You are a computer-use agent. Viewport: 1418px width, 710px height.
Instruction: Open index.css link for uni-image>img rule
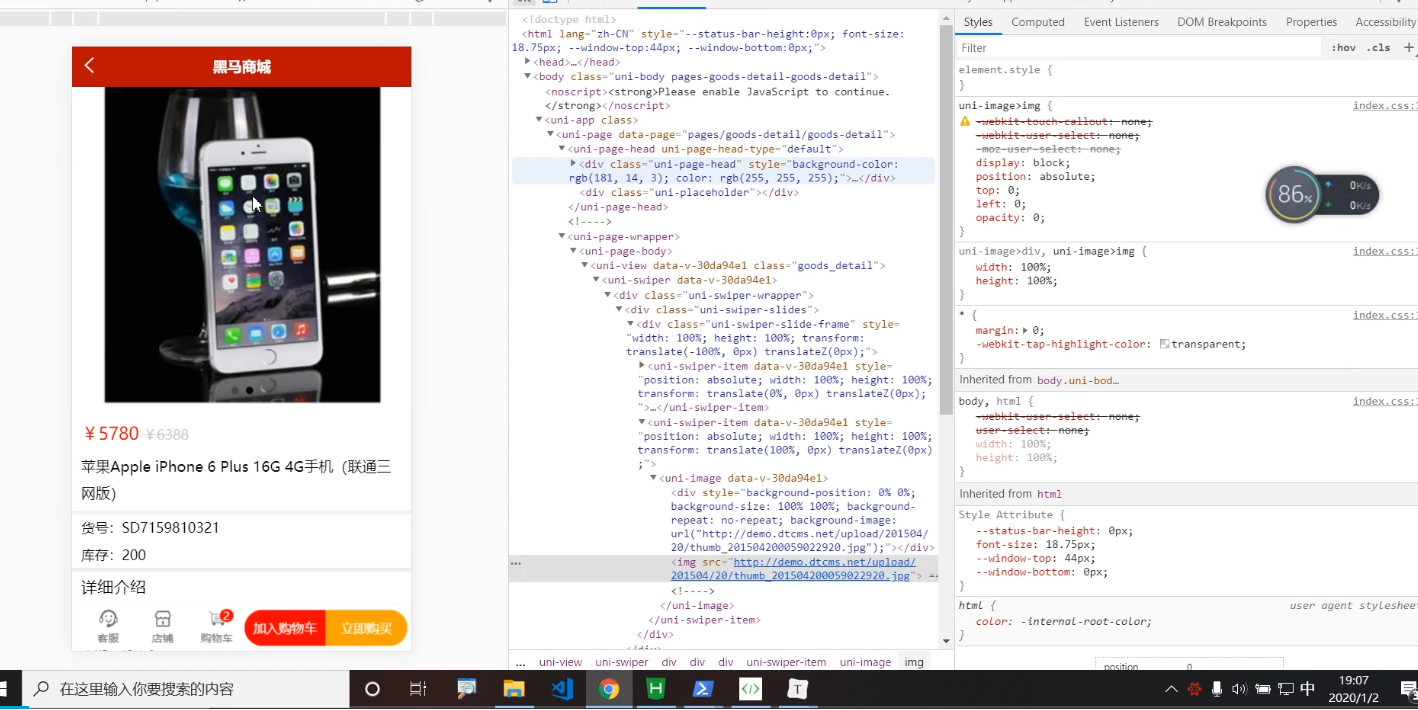coord(1385,105)
